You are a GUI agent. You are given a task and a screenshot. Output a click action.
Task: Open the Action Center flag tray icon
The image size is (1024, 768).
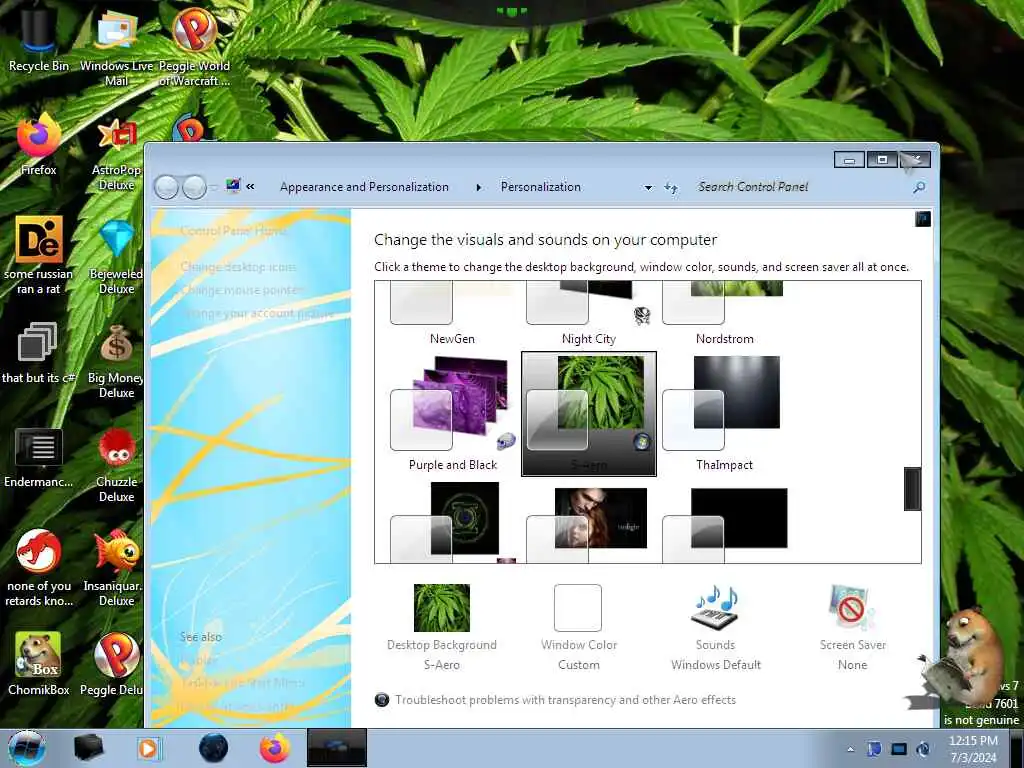[874, 749]
